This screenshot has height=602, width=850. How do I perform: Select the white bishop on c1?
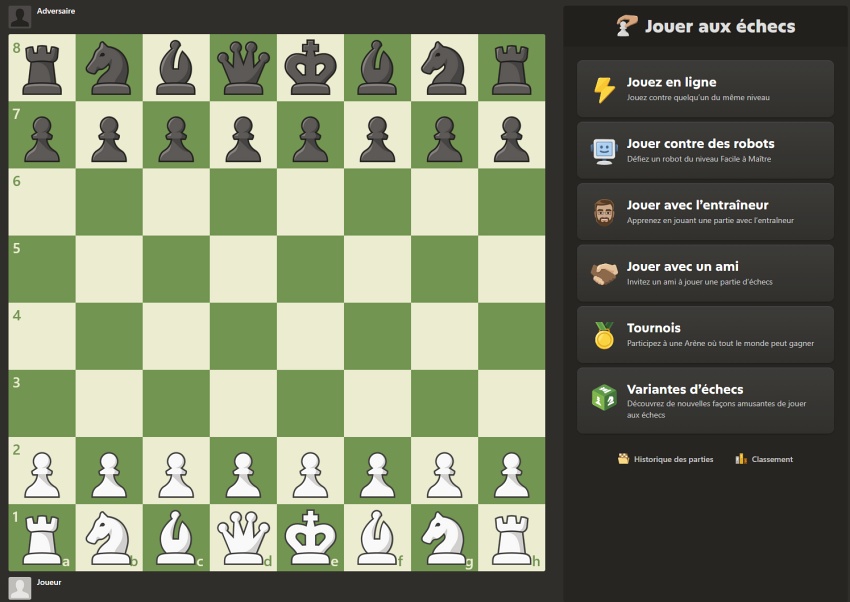click(x=176, y=538)
